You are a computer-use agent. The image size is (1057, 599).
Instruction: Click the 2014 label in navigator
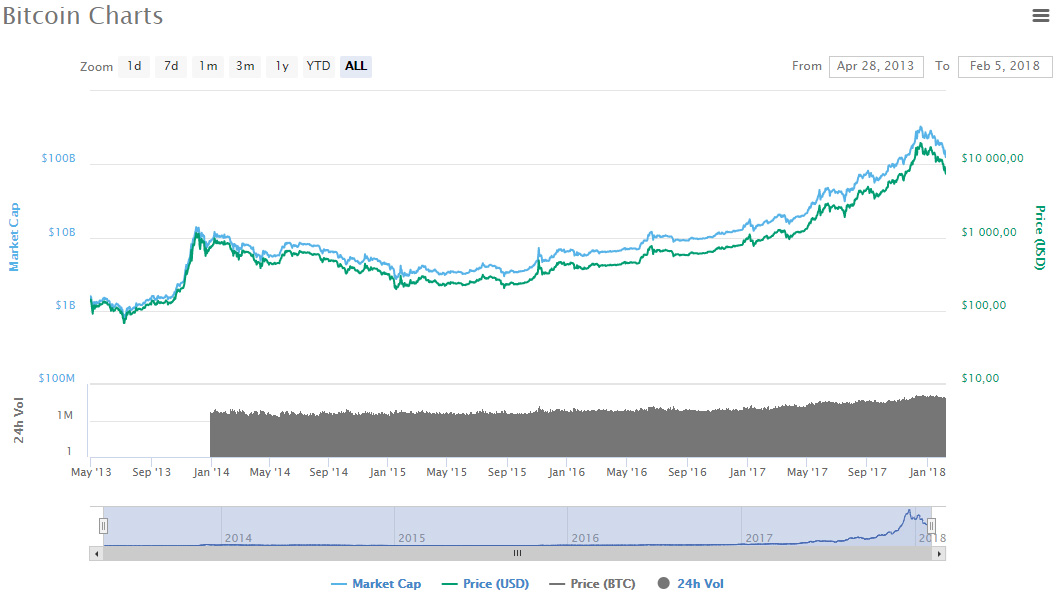pyautogui.click(x=238, y=538)
